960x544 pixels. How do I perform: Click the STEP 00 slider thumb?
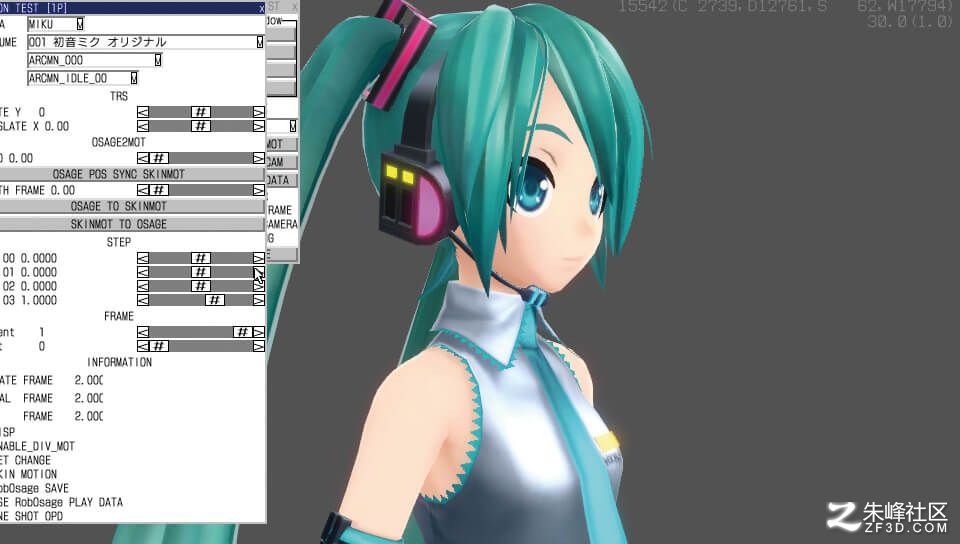(201, 258)
